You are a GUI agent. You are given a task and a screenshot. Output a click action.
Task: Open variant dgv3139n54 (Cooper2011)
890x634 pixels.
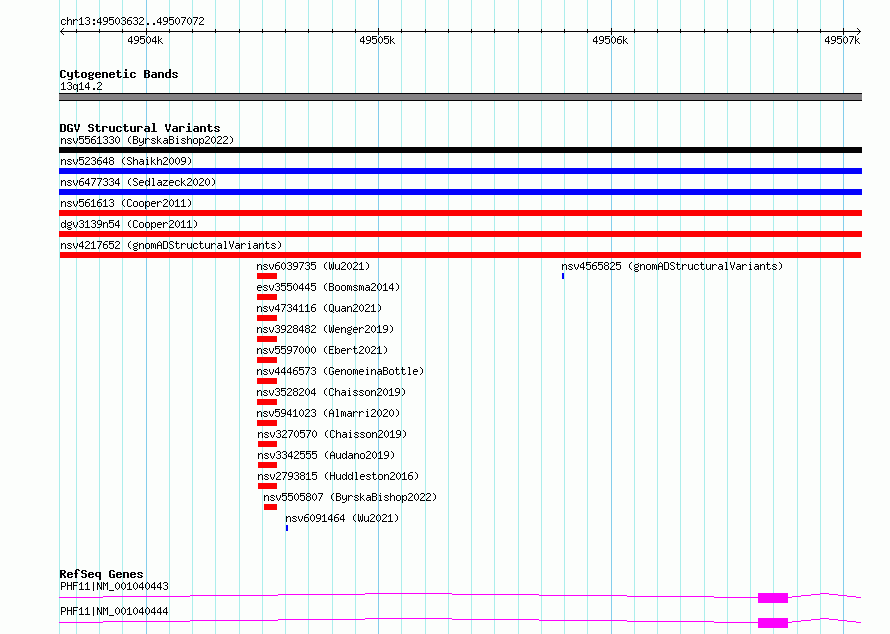click(129, 224)
